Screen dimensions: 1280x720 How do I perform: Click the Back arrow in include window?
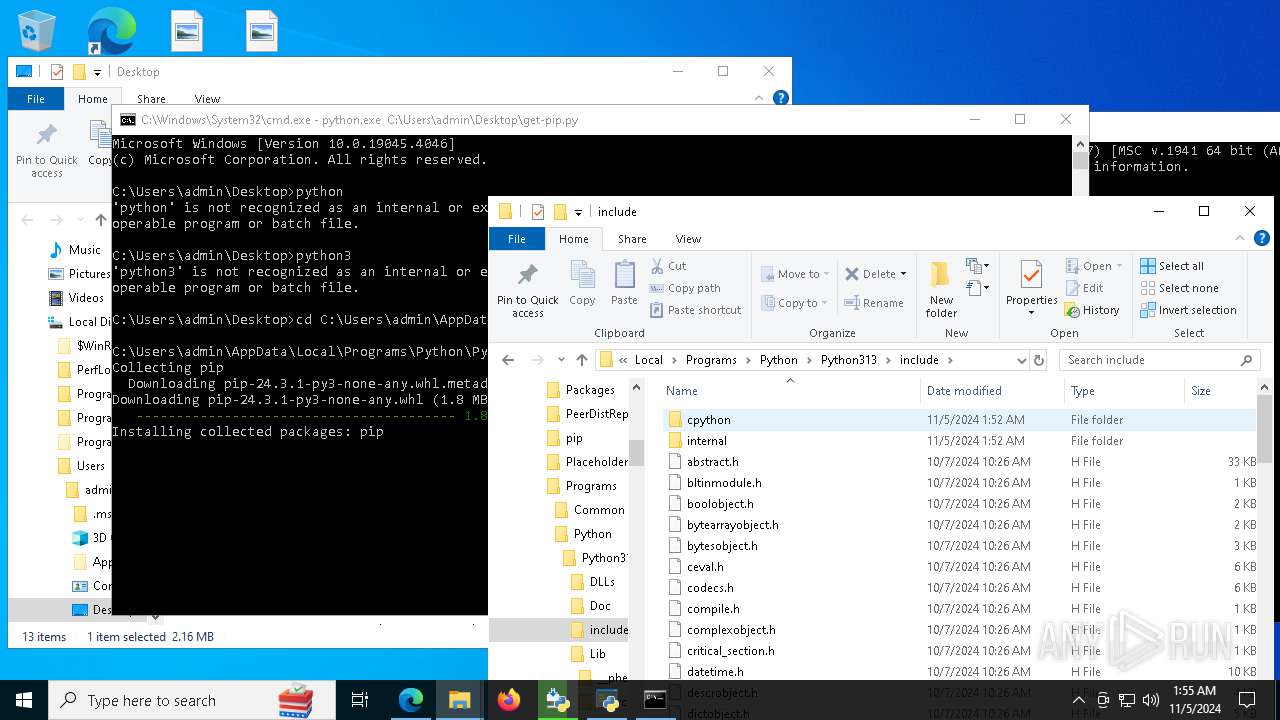pos(508,360)
